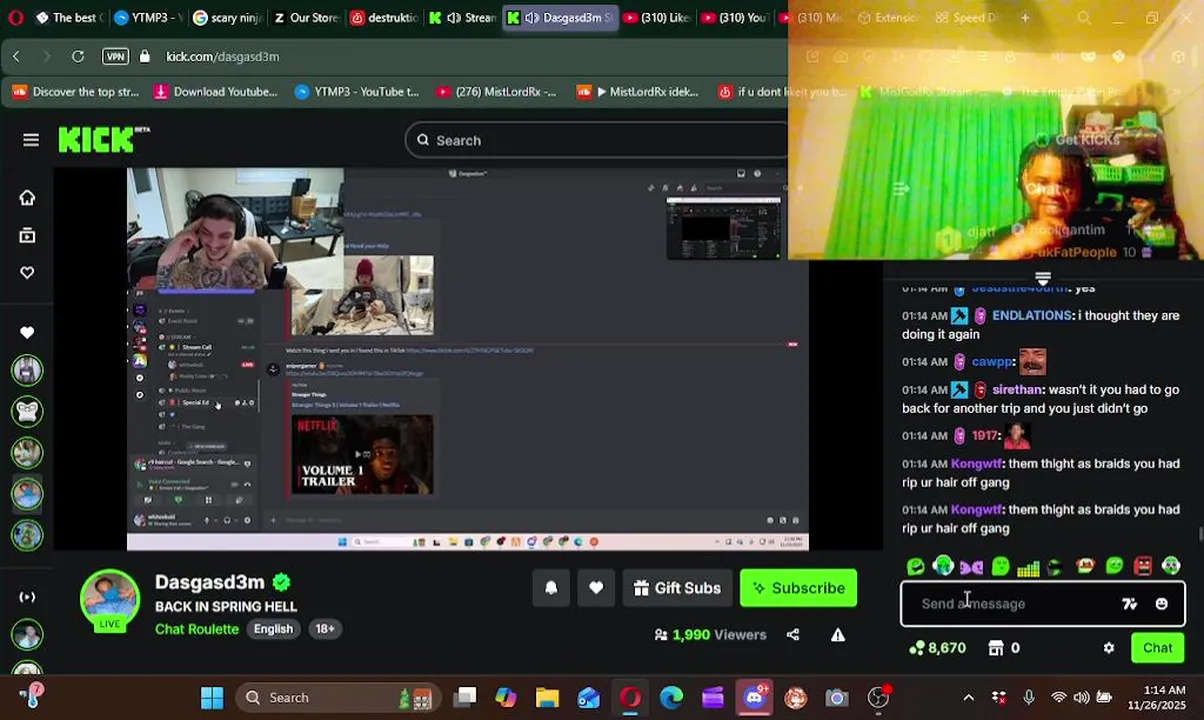
Task: Switch to The best browser tab
Action: (68, 17)
